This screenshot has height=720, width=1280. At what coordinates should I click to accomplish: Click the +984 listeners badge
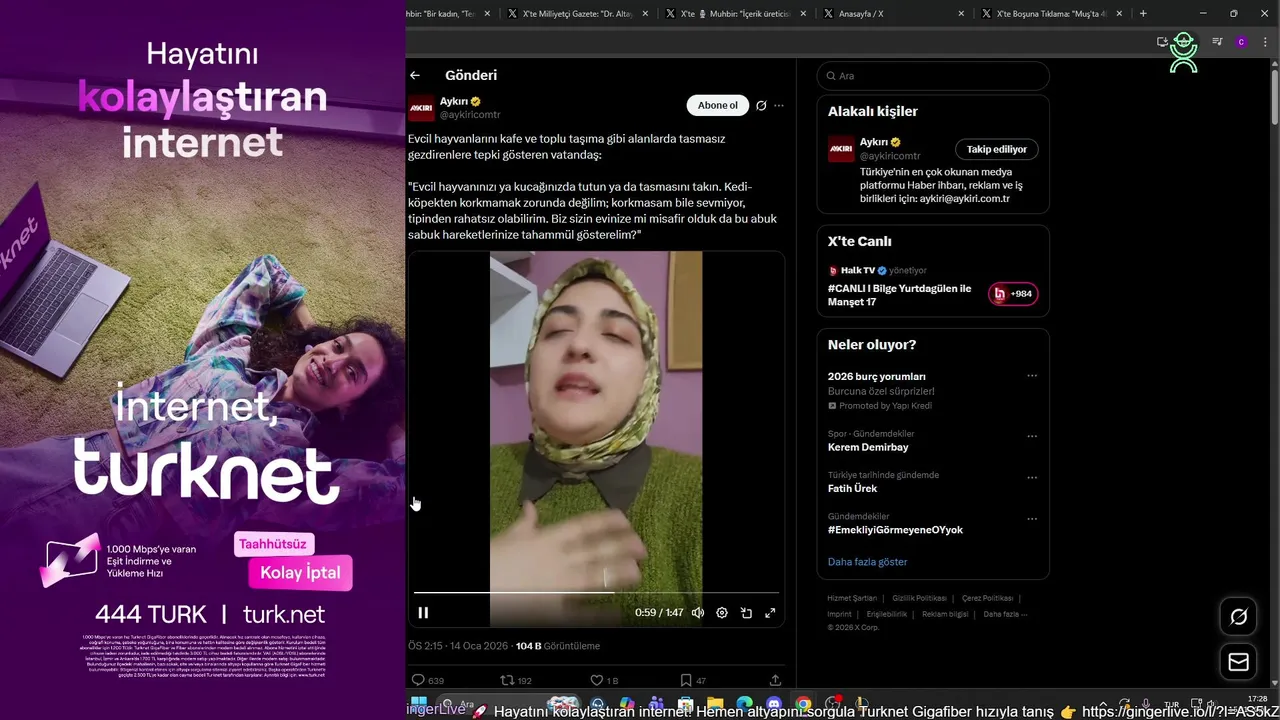click(1013, 294)
